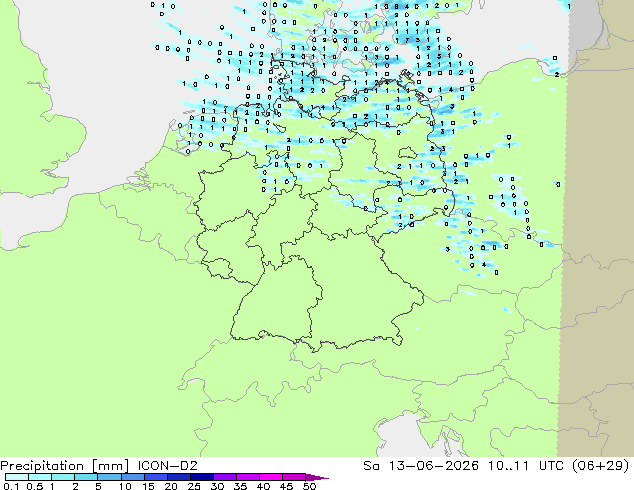Click the 0.5–1 mm legend color box

[x=40, y=477]
